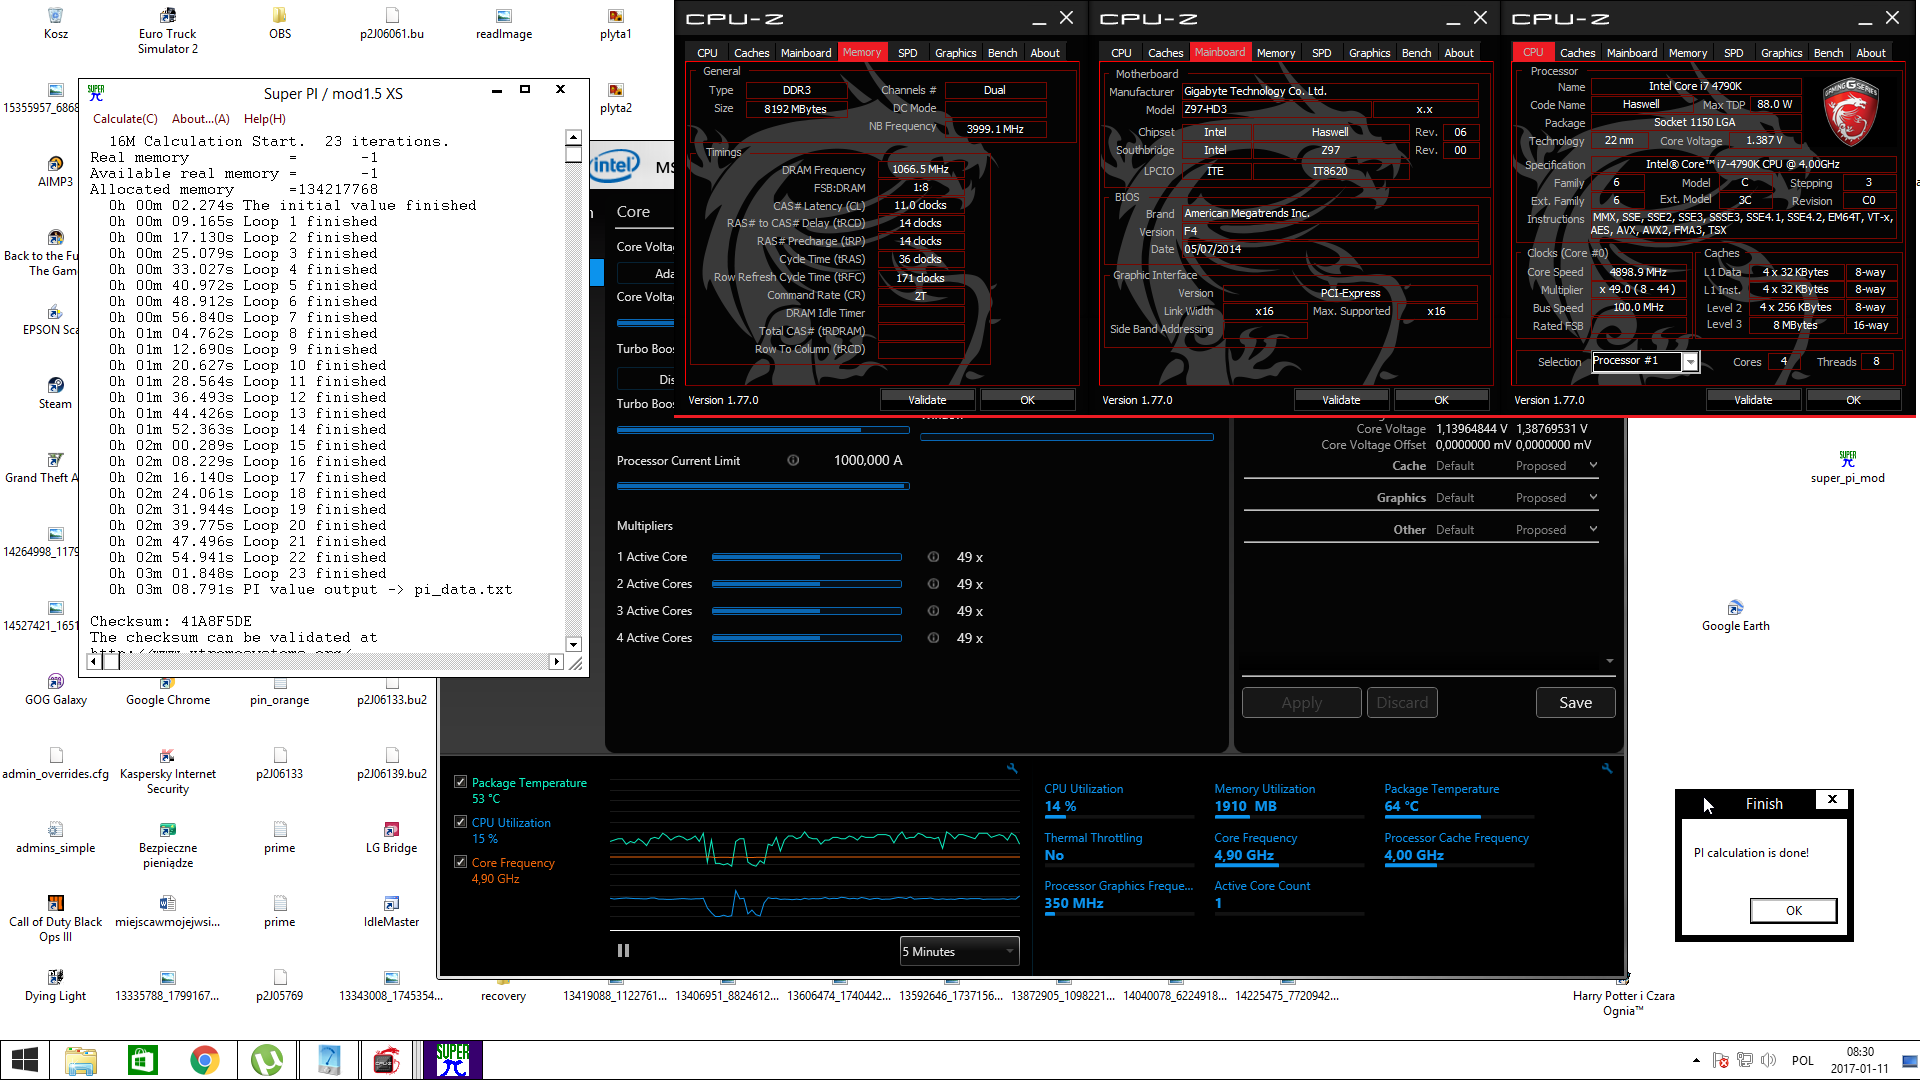Open the OBS desktop shortcut
This screenshot has width=1920, height=1080.
280,23
